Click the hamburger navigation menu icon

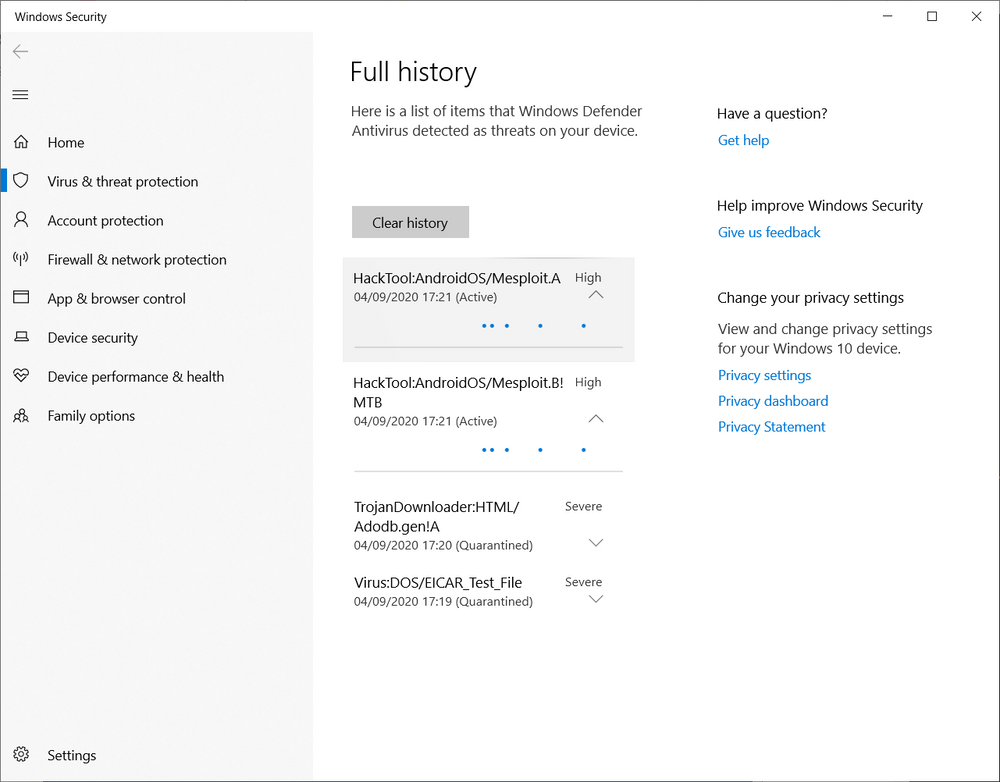[x=20, y=94]
